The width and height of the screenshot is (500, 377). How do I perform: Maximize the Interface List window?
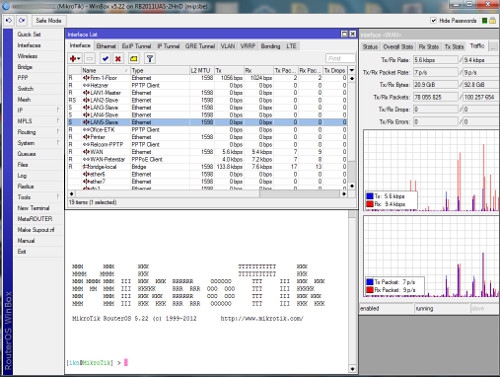click(x=345, y=34)
